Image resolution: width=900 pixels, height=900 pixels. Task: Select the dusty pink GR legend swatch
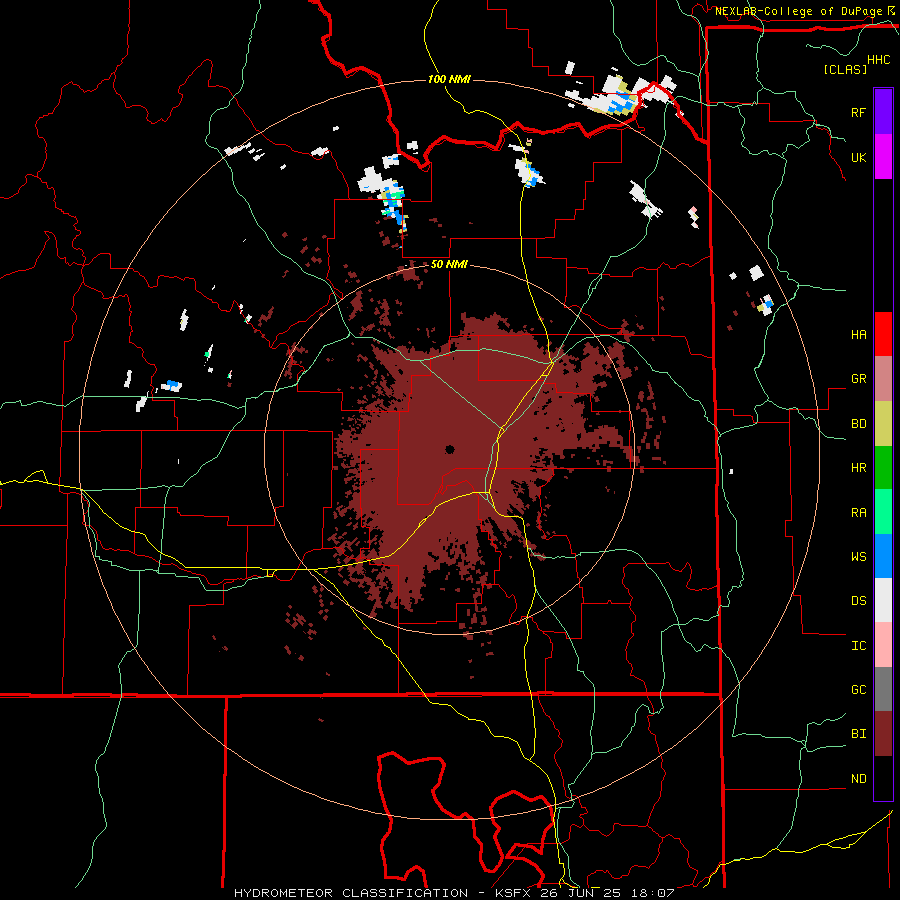[x=883, y=378]
